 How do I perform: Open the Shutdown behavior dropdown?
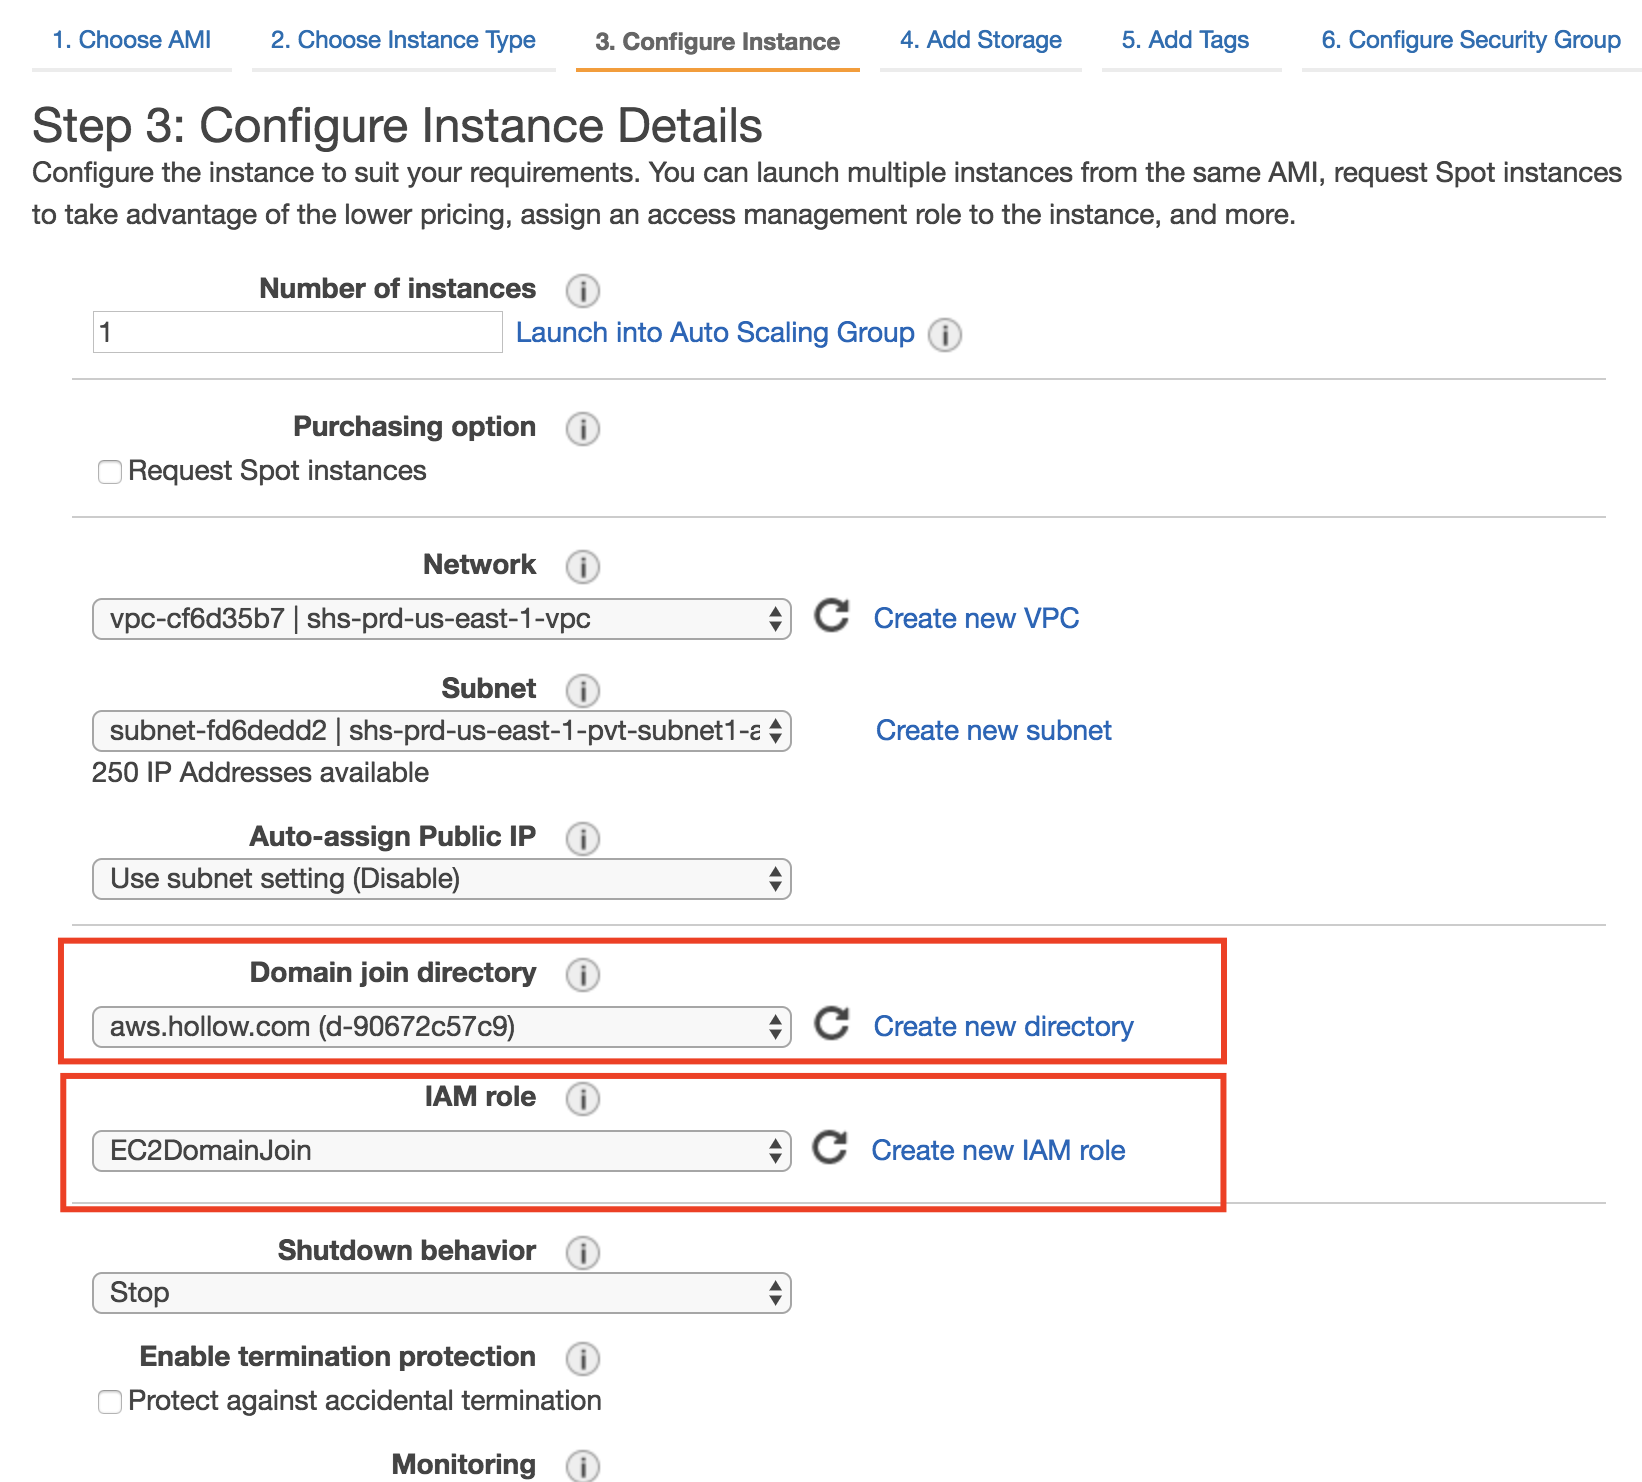(x=441, y=1293)
